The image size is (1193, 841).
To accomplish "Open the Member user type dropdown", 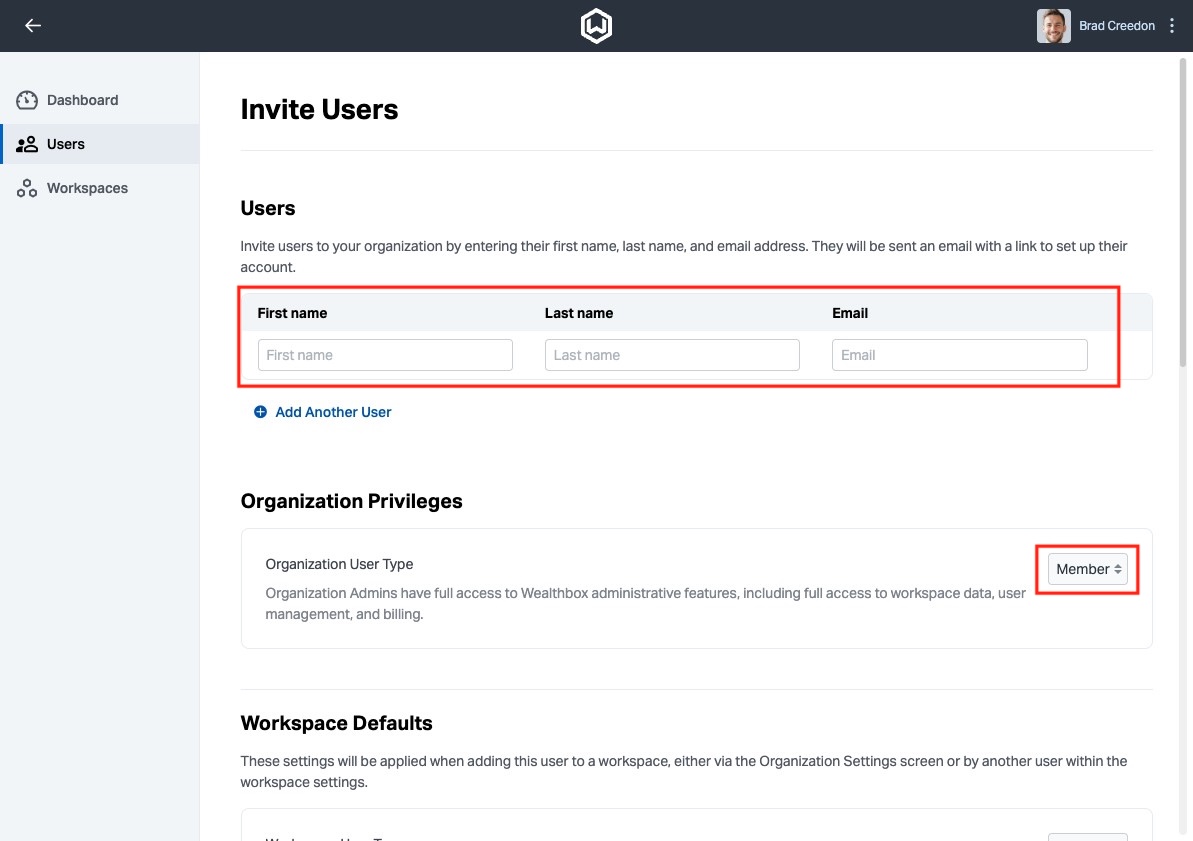I will coord(1088,569).
